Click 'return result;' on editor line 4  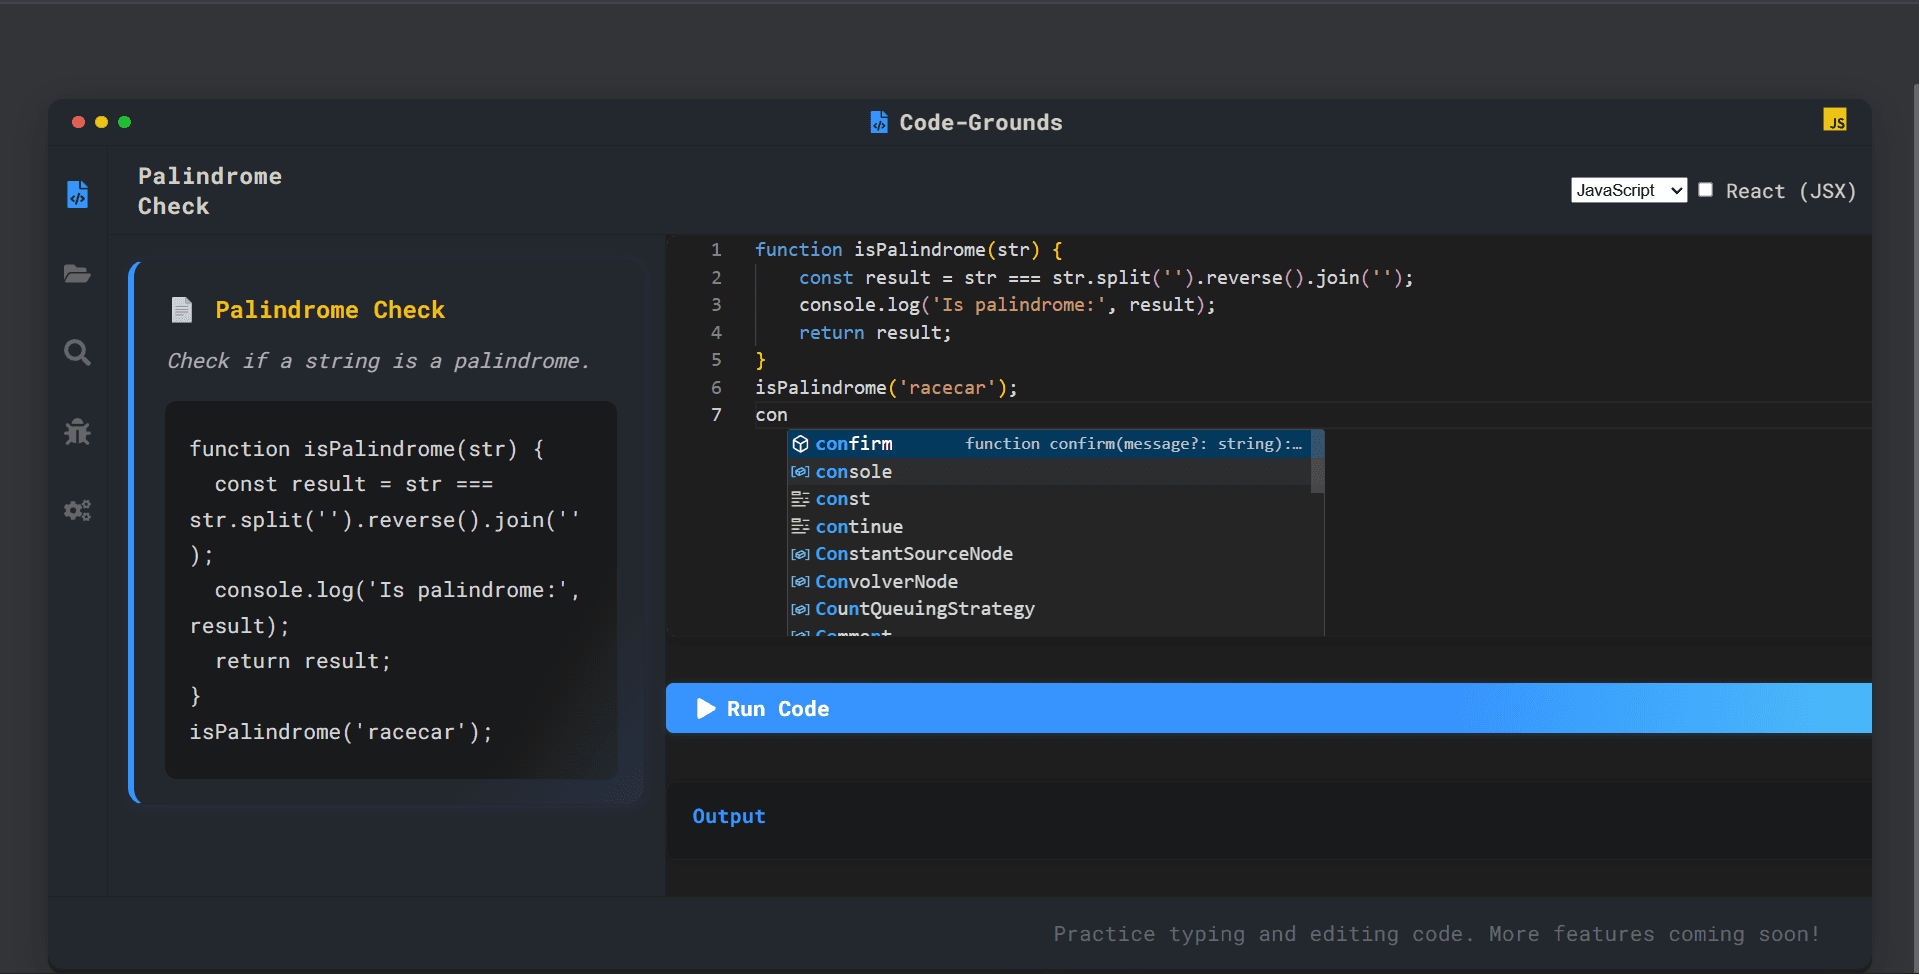click(875, 333)
